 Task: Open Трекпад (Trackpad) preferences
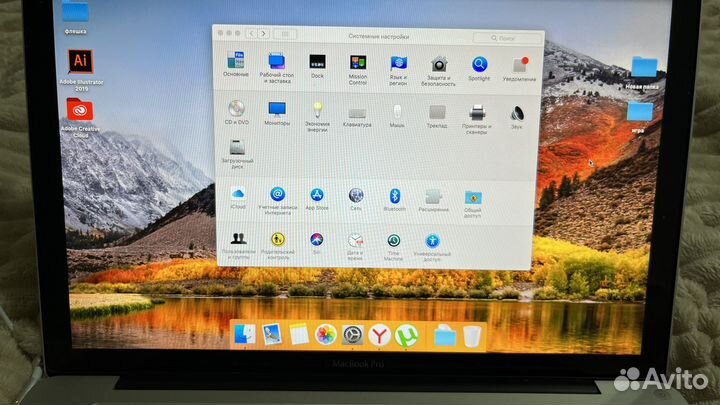[437, 112]
